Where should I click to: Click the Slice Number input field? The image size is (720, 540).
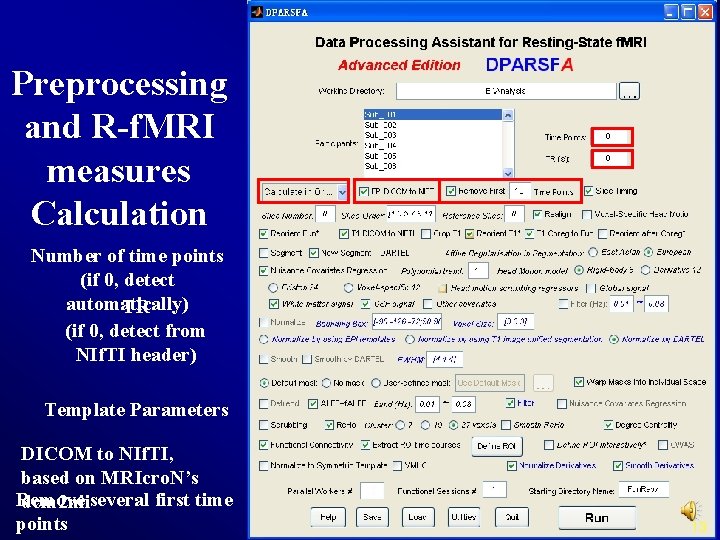pos(325,214)
